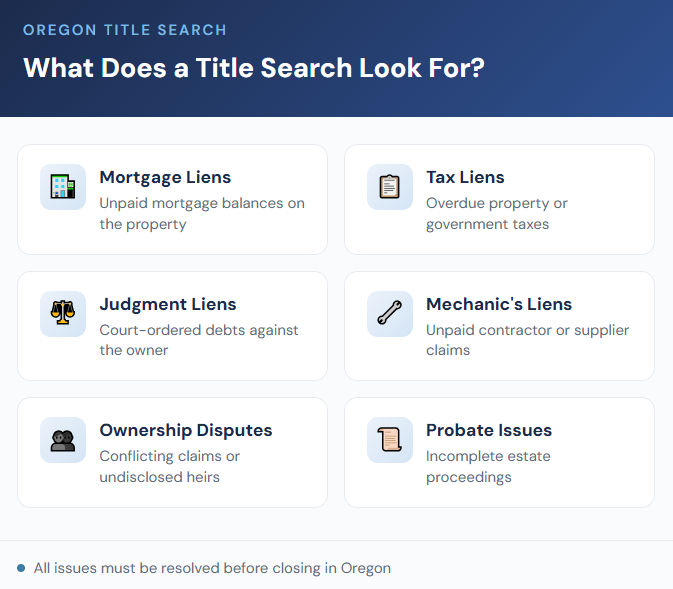Click the Tax Liens clipboard icon
Screen dimensions: 673x589
click(x=390, y=187)
